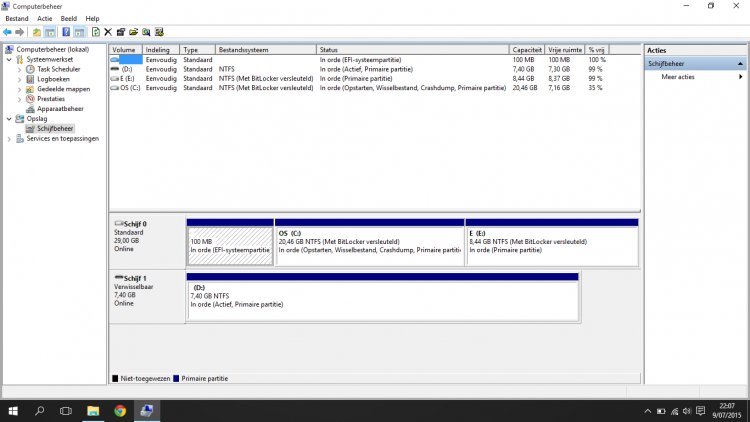Collapse the Systeemwerkset tree node
This screenshot has width=750, height=422.
pyautogui.click(x=9, y=59)
